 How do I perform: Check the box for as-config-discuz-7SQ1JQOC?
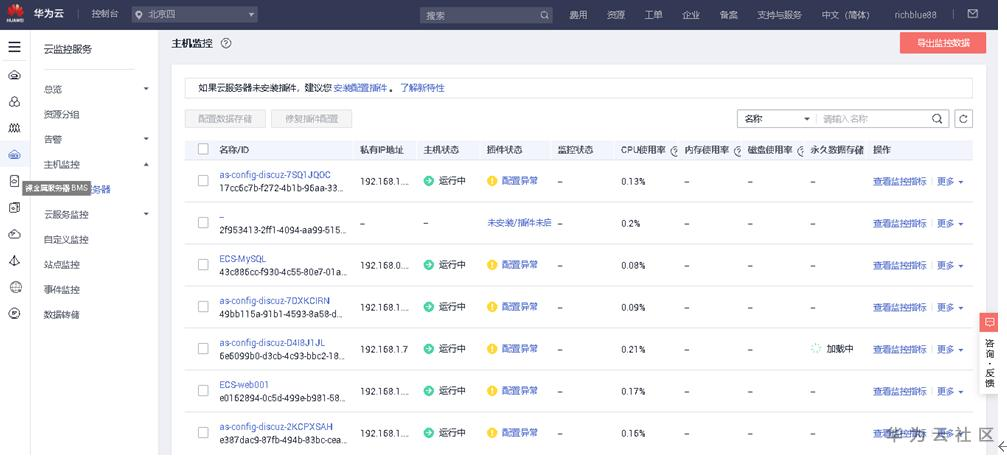[203, 181]
